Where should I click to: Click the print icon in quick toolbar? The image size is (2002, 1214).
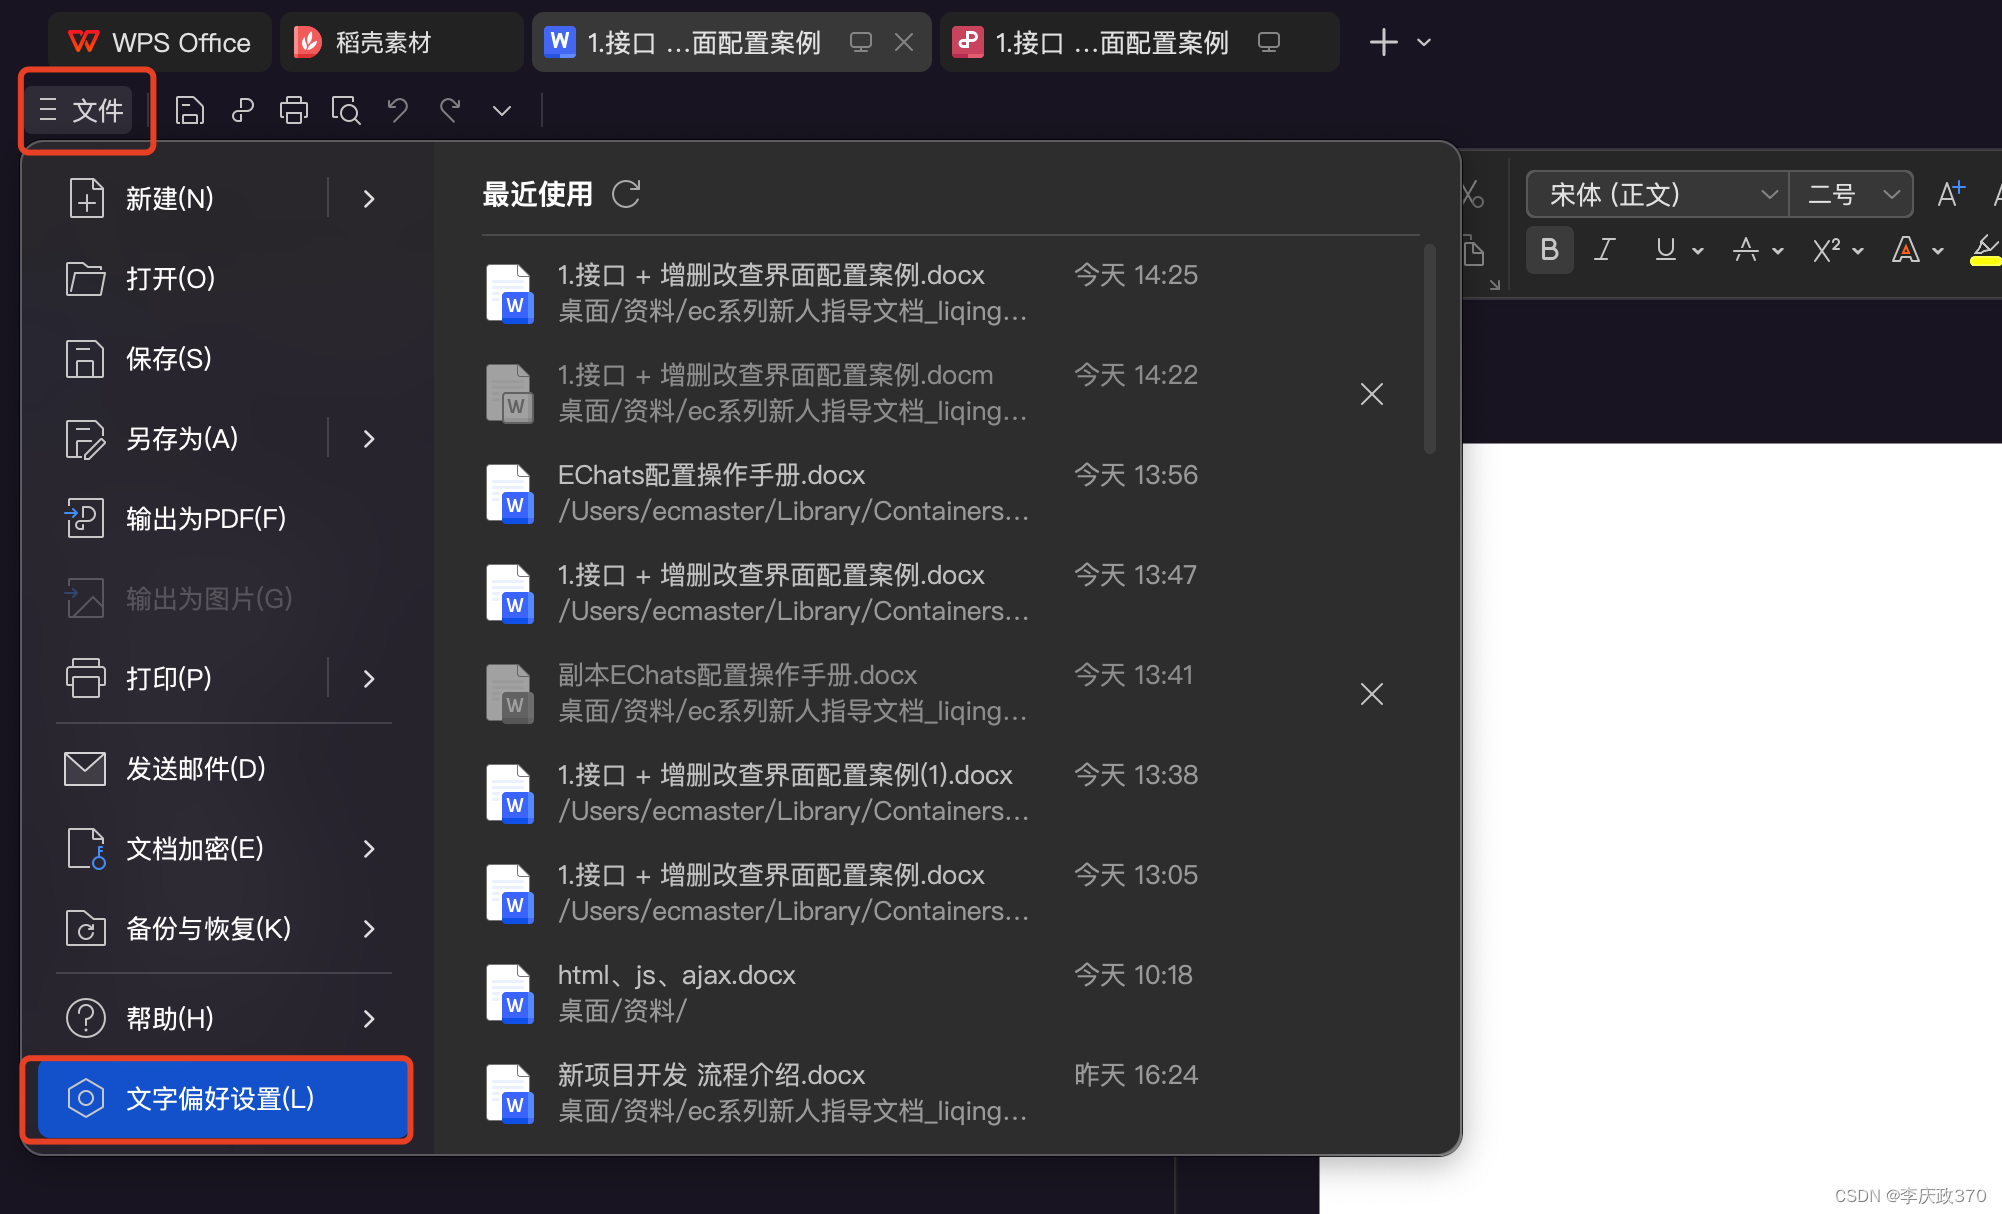click(x=293, y=110)
